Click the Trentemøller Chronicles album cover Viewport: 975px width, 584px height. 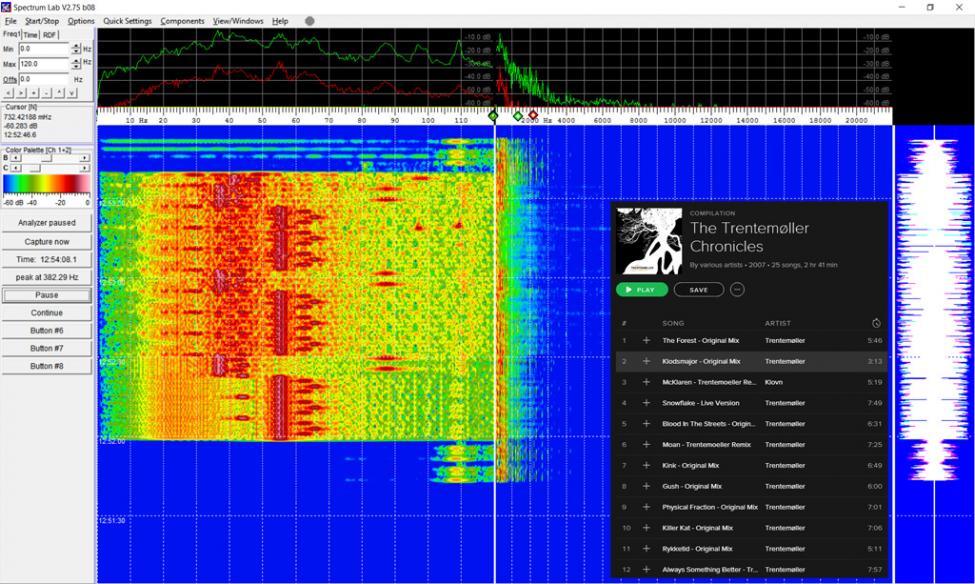649,241
